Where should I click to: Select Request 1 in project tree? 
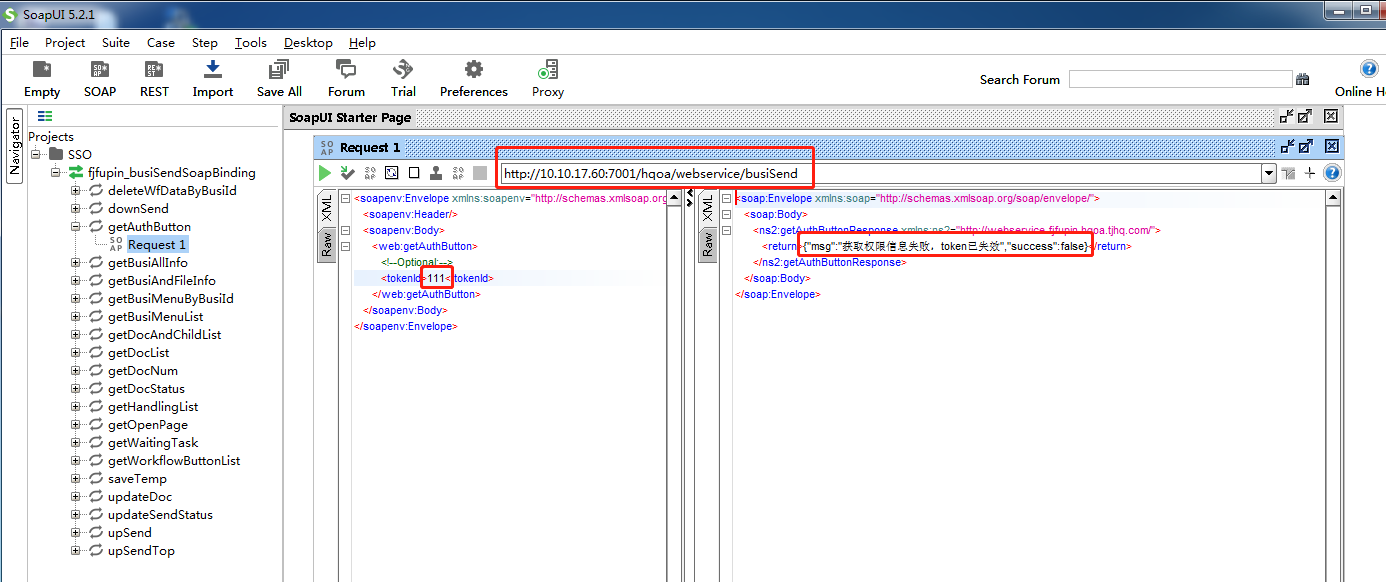click(157, 244)
